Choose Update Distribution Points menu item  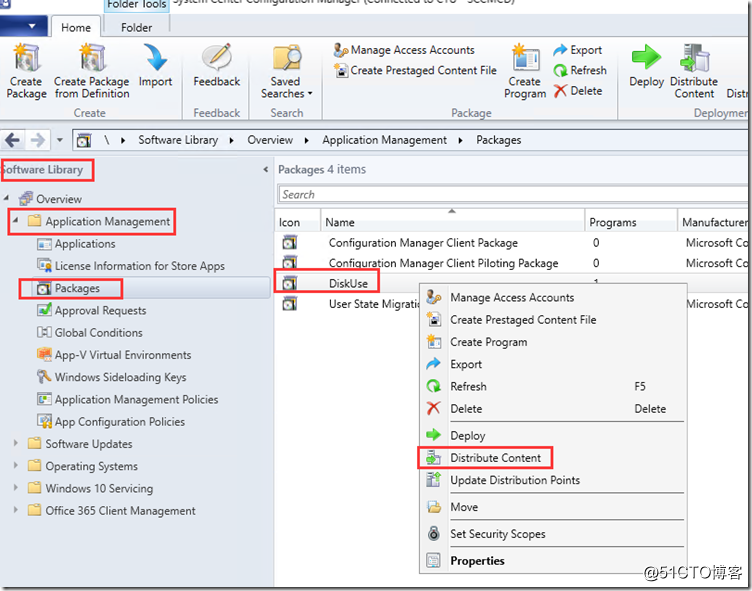point(553,480)
